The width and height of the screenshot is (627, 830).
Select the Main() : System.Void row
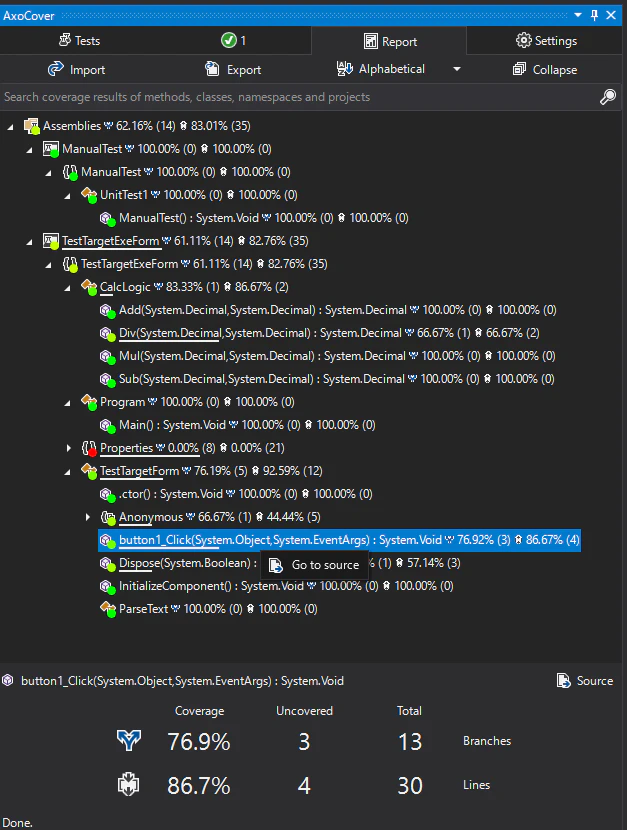(238, 425)
